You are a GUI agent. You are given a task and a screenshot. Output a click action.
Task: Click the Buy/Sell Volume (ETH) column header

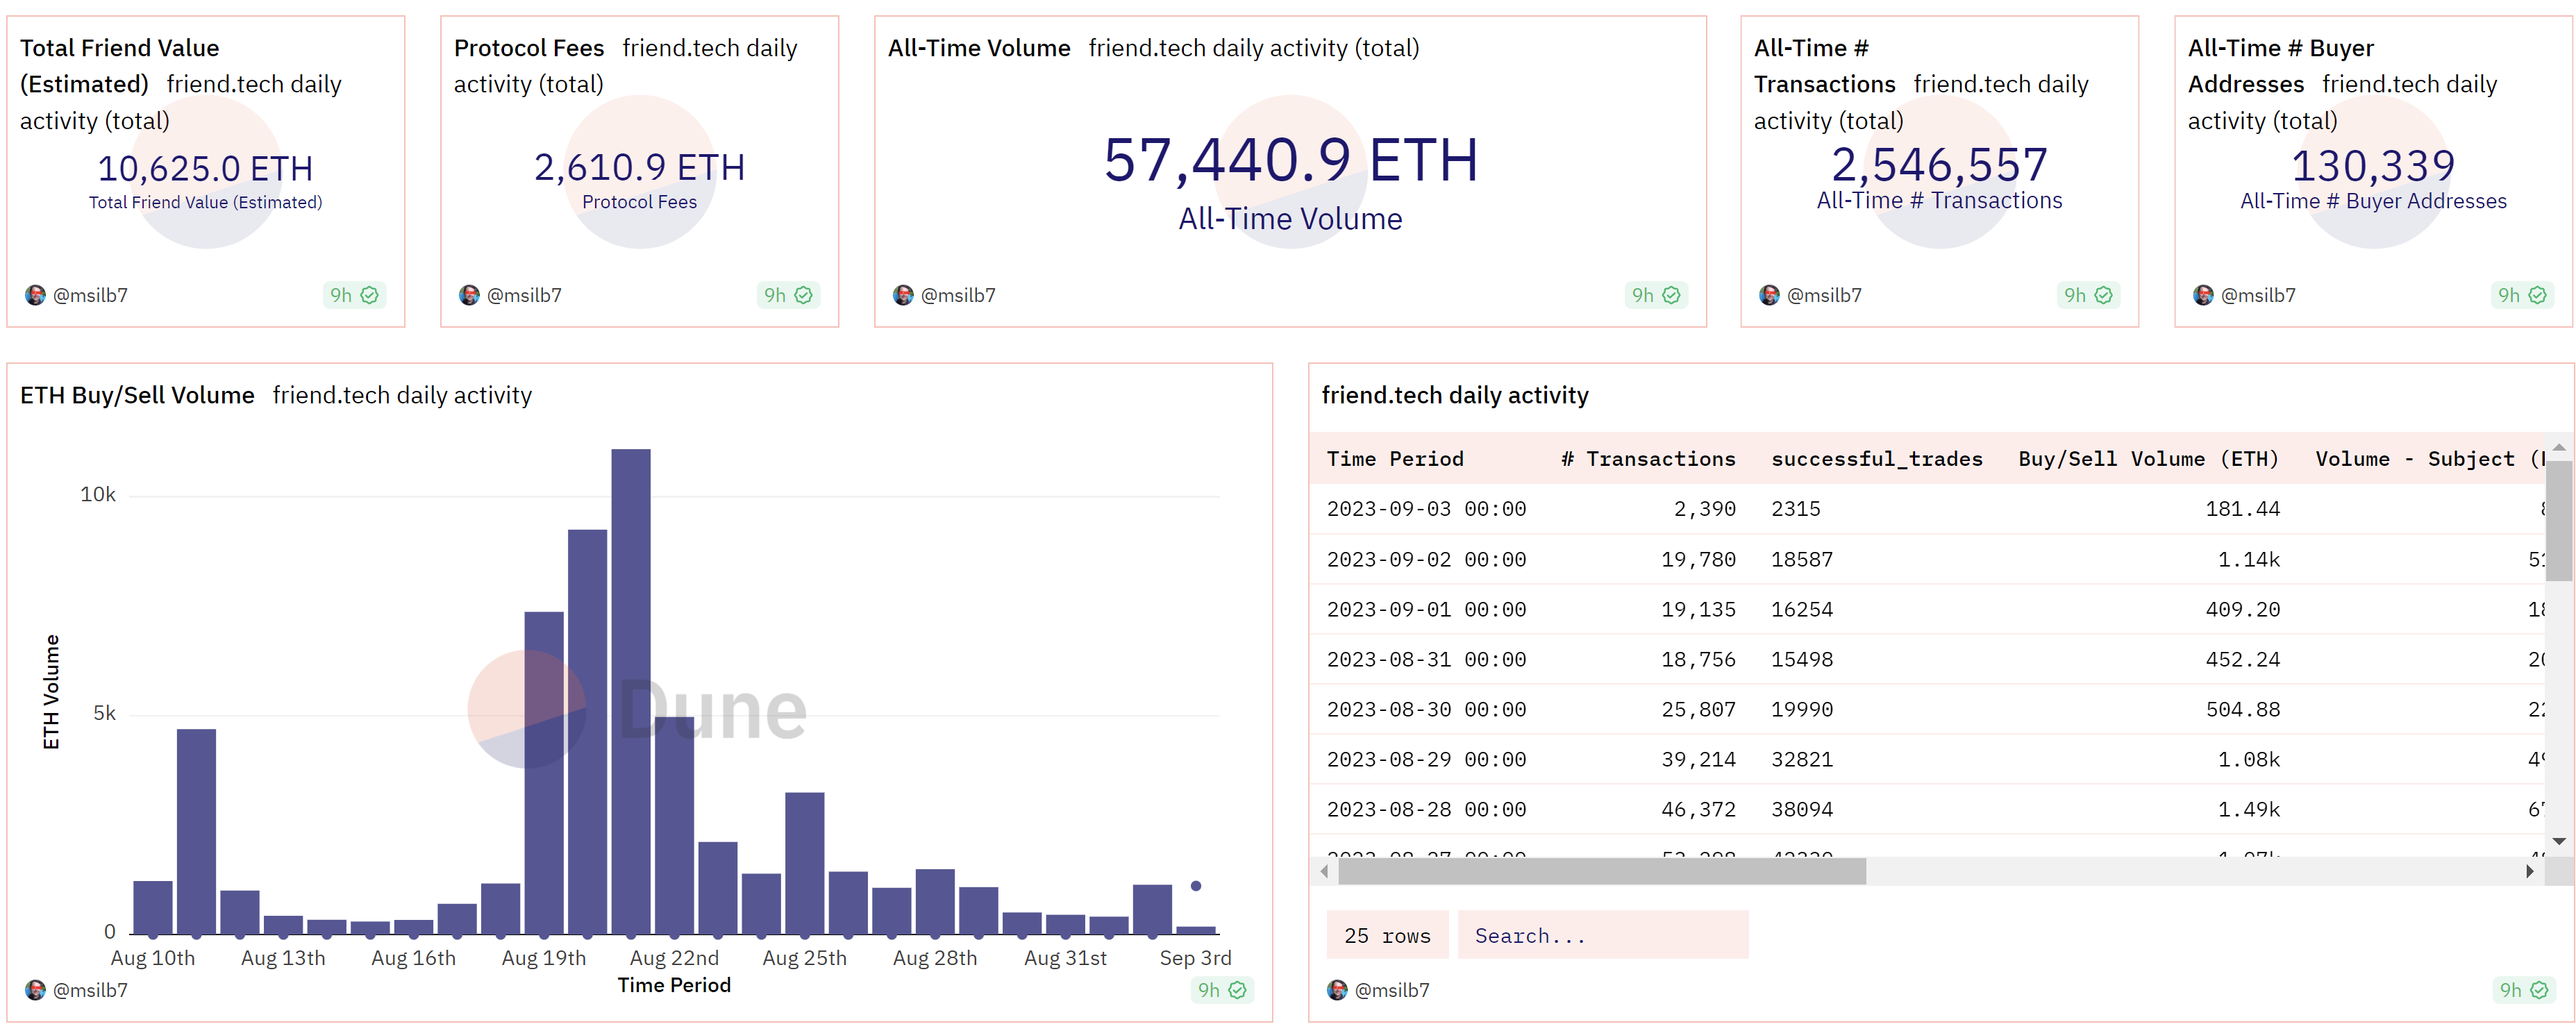pos(2147,459)
